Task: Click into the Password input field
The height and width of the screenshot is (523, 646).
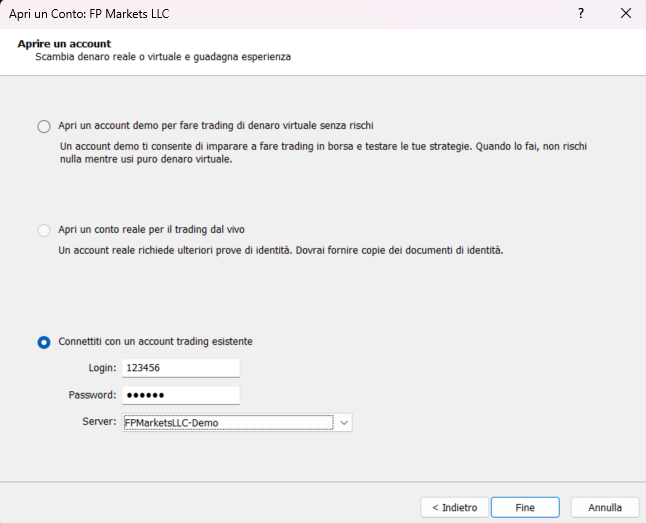Action: click(x=180, y=395)
